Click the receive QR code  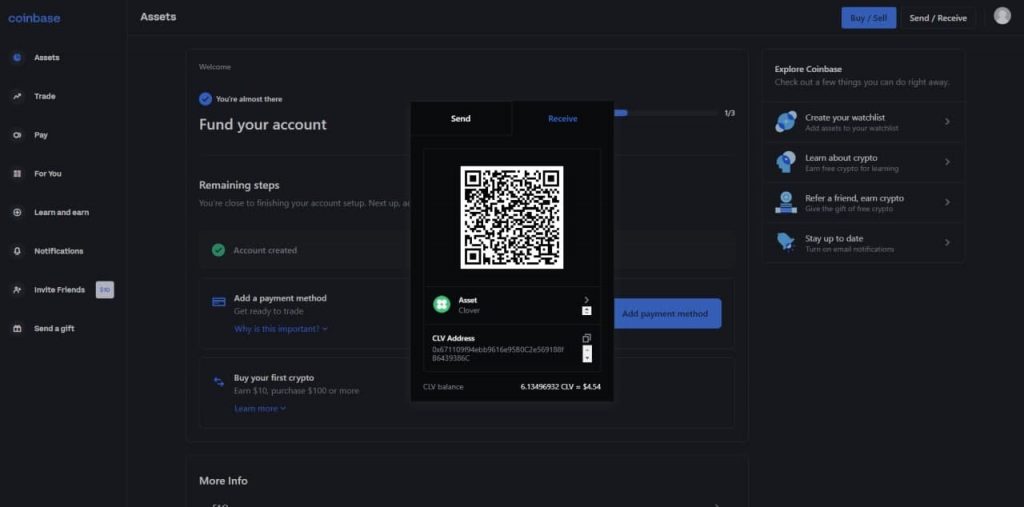click(512, 217)
